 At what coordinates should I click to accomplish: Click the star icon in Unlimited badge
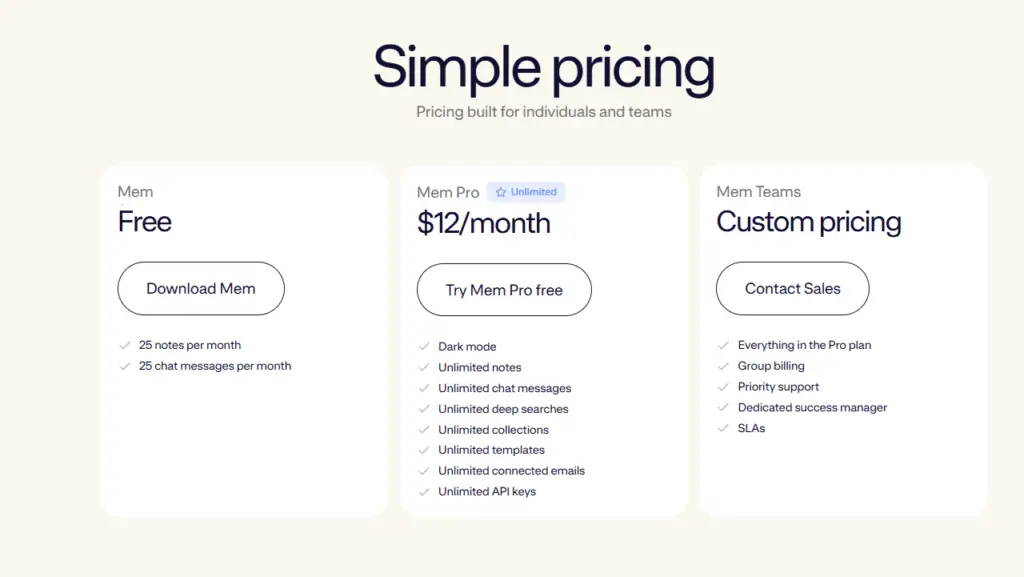click(501, 192)
